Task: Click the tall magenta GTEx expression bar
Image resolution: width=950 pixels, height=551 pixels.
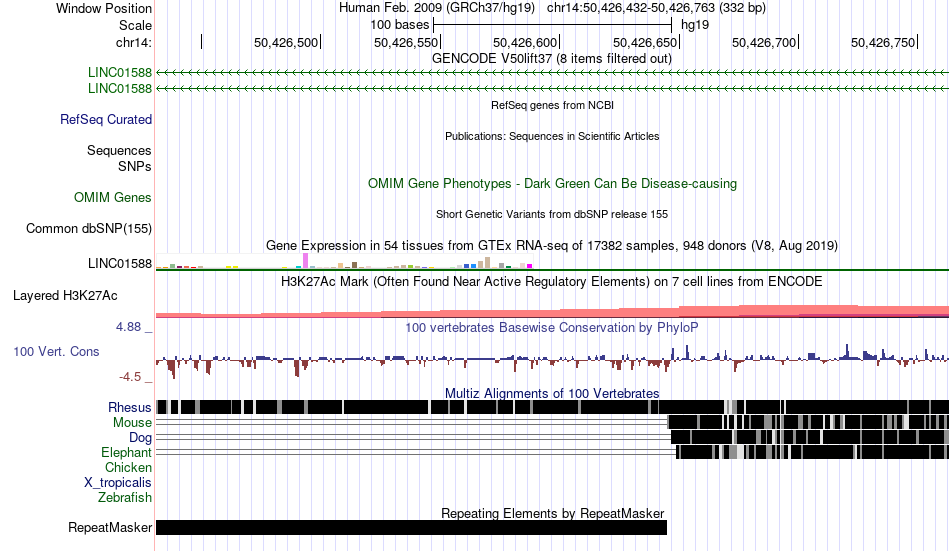Action: point(305,261)
